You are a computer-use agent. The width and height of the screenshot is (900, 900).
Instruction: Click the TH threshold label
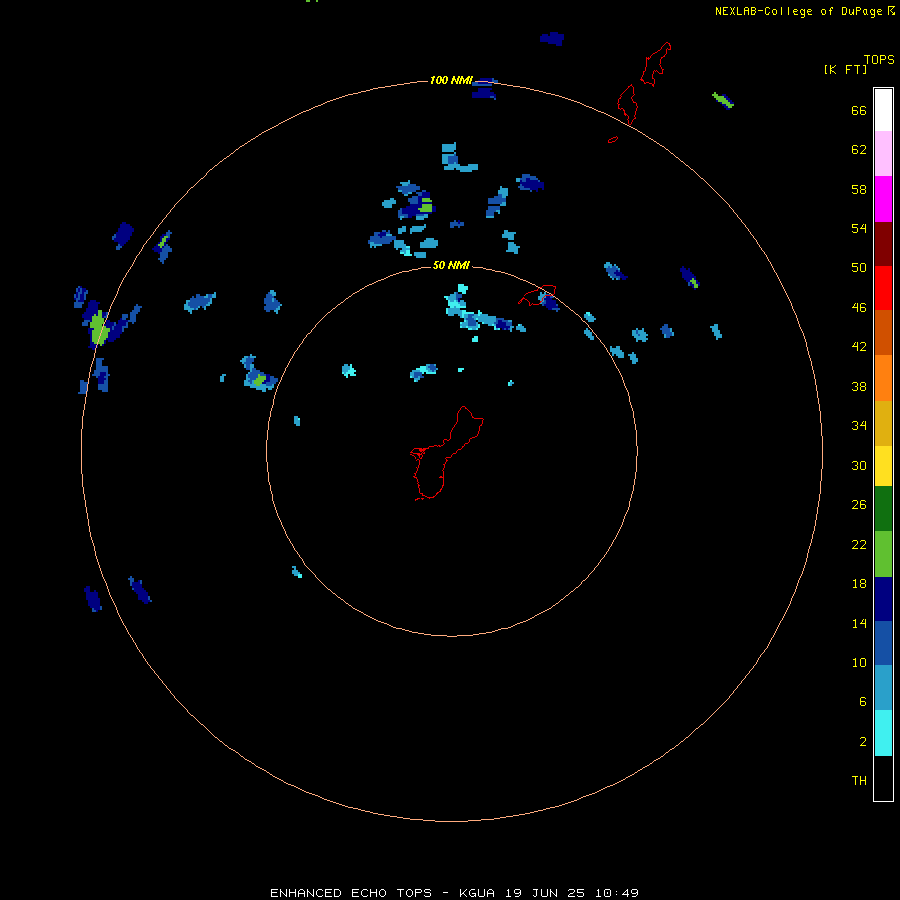[859, 781]
